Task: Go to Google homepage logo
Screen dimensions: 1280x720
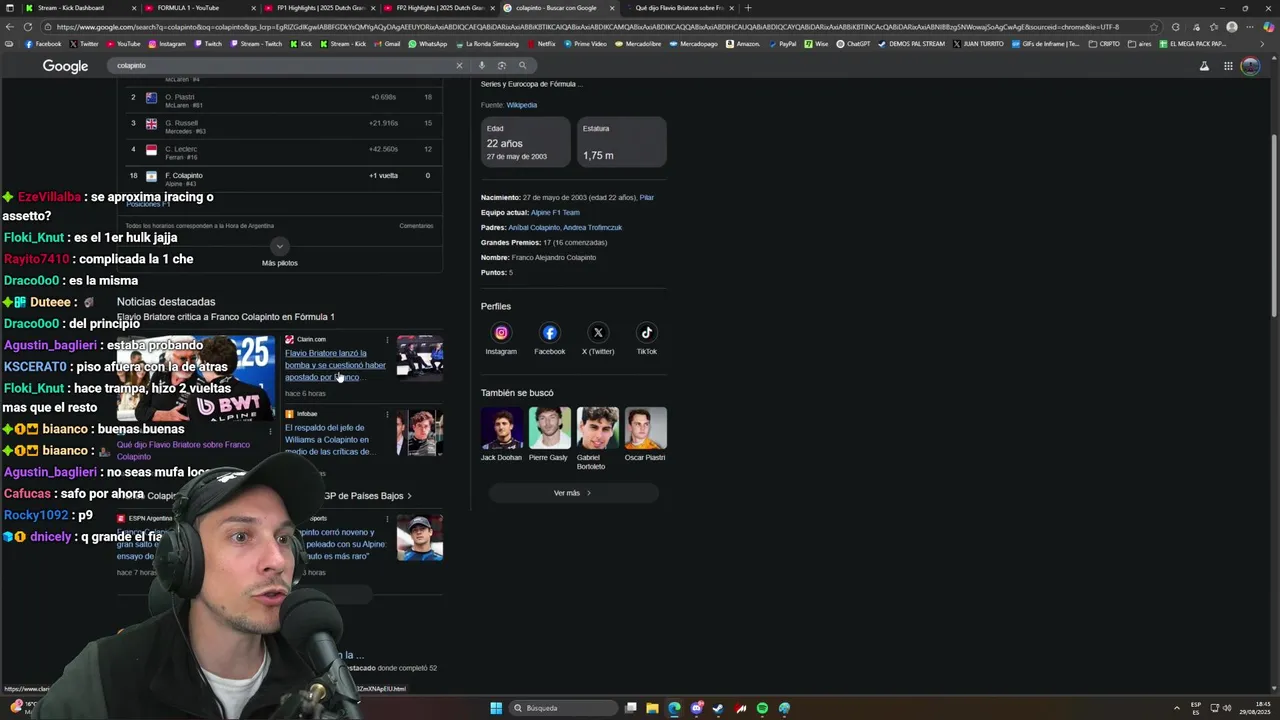Action: (x=65, y=66)
